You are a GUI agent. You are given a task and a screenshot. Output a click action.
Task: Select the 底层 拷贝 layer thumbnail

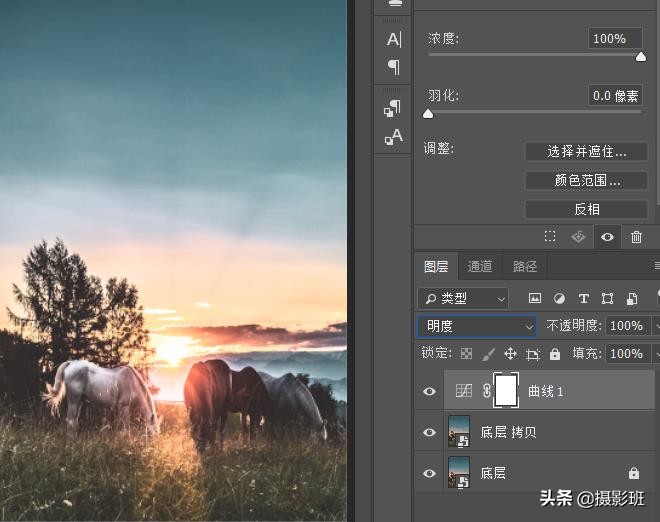459,431
